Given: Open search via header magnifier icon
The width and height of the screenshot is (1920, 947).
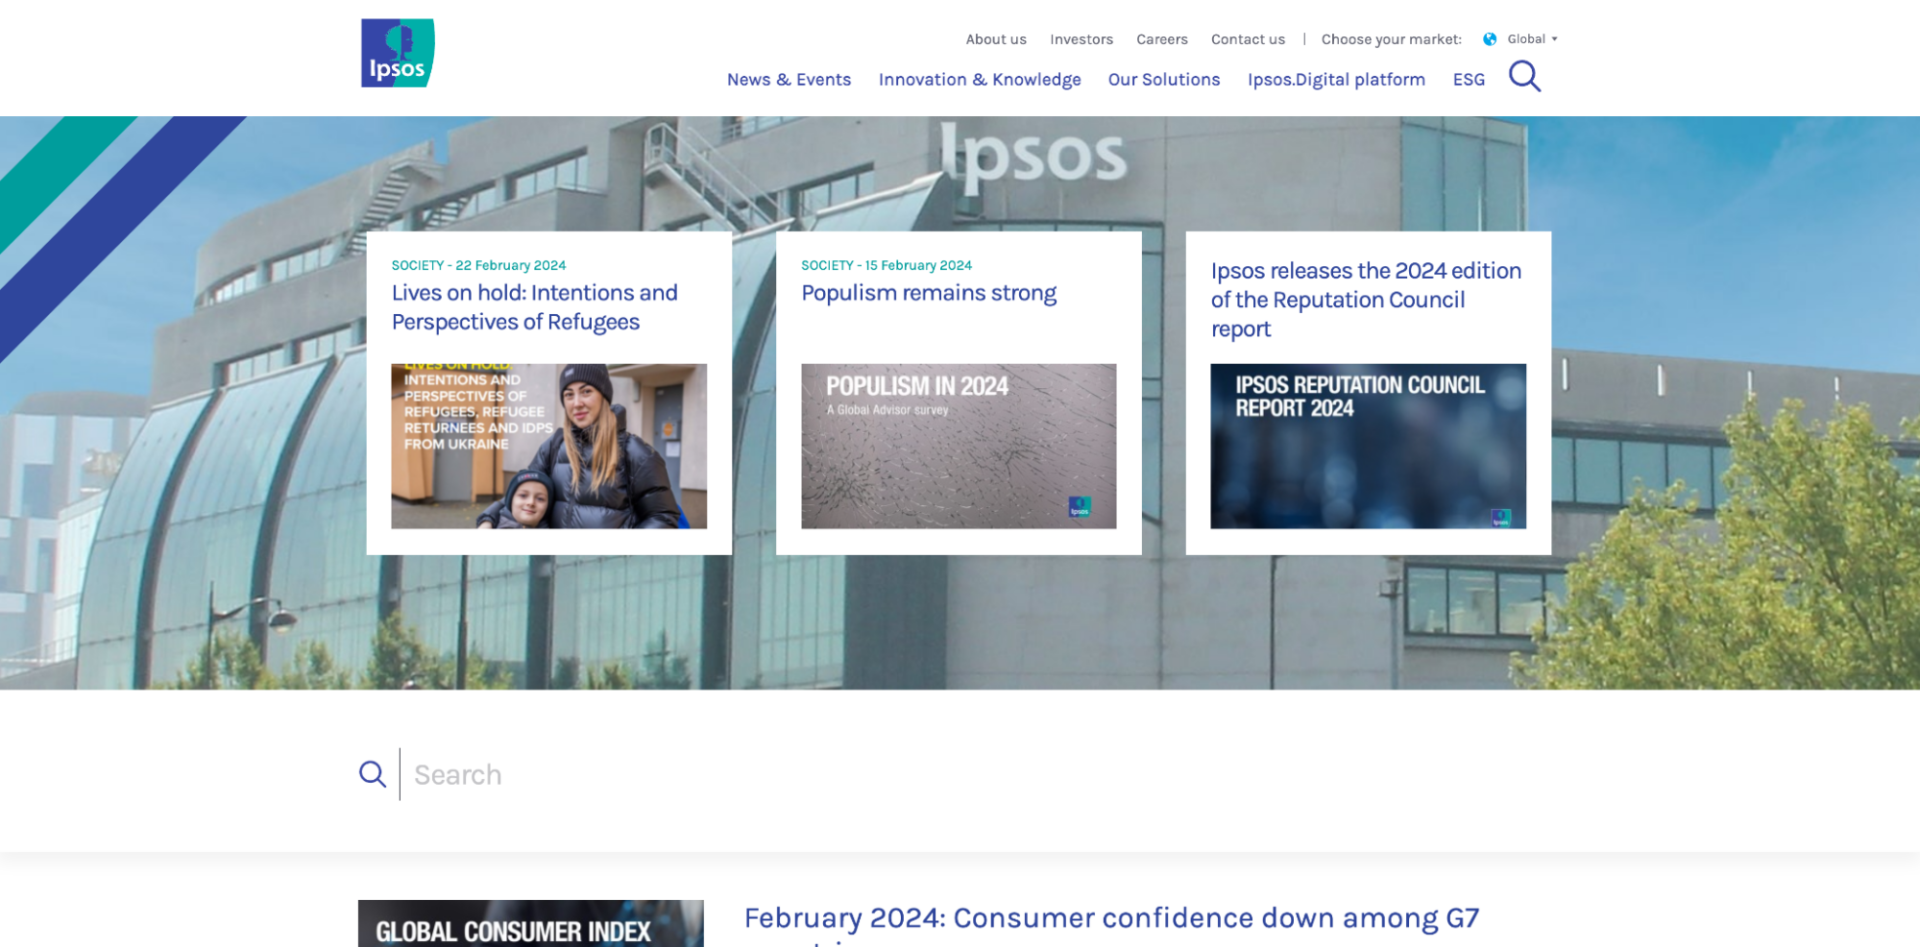Looking at the screenshot, I should (x=1524, y=76).
